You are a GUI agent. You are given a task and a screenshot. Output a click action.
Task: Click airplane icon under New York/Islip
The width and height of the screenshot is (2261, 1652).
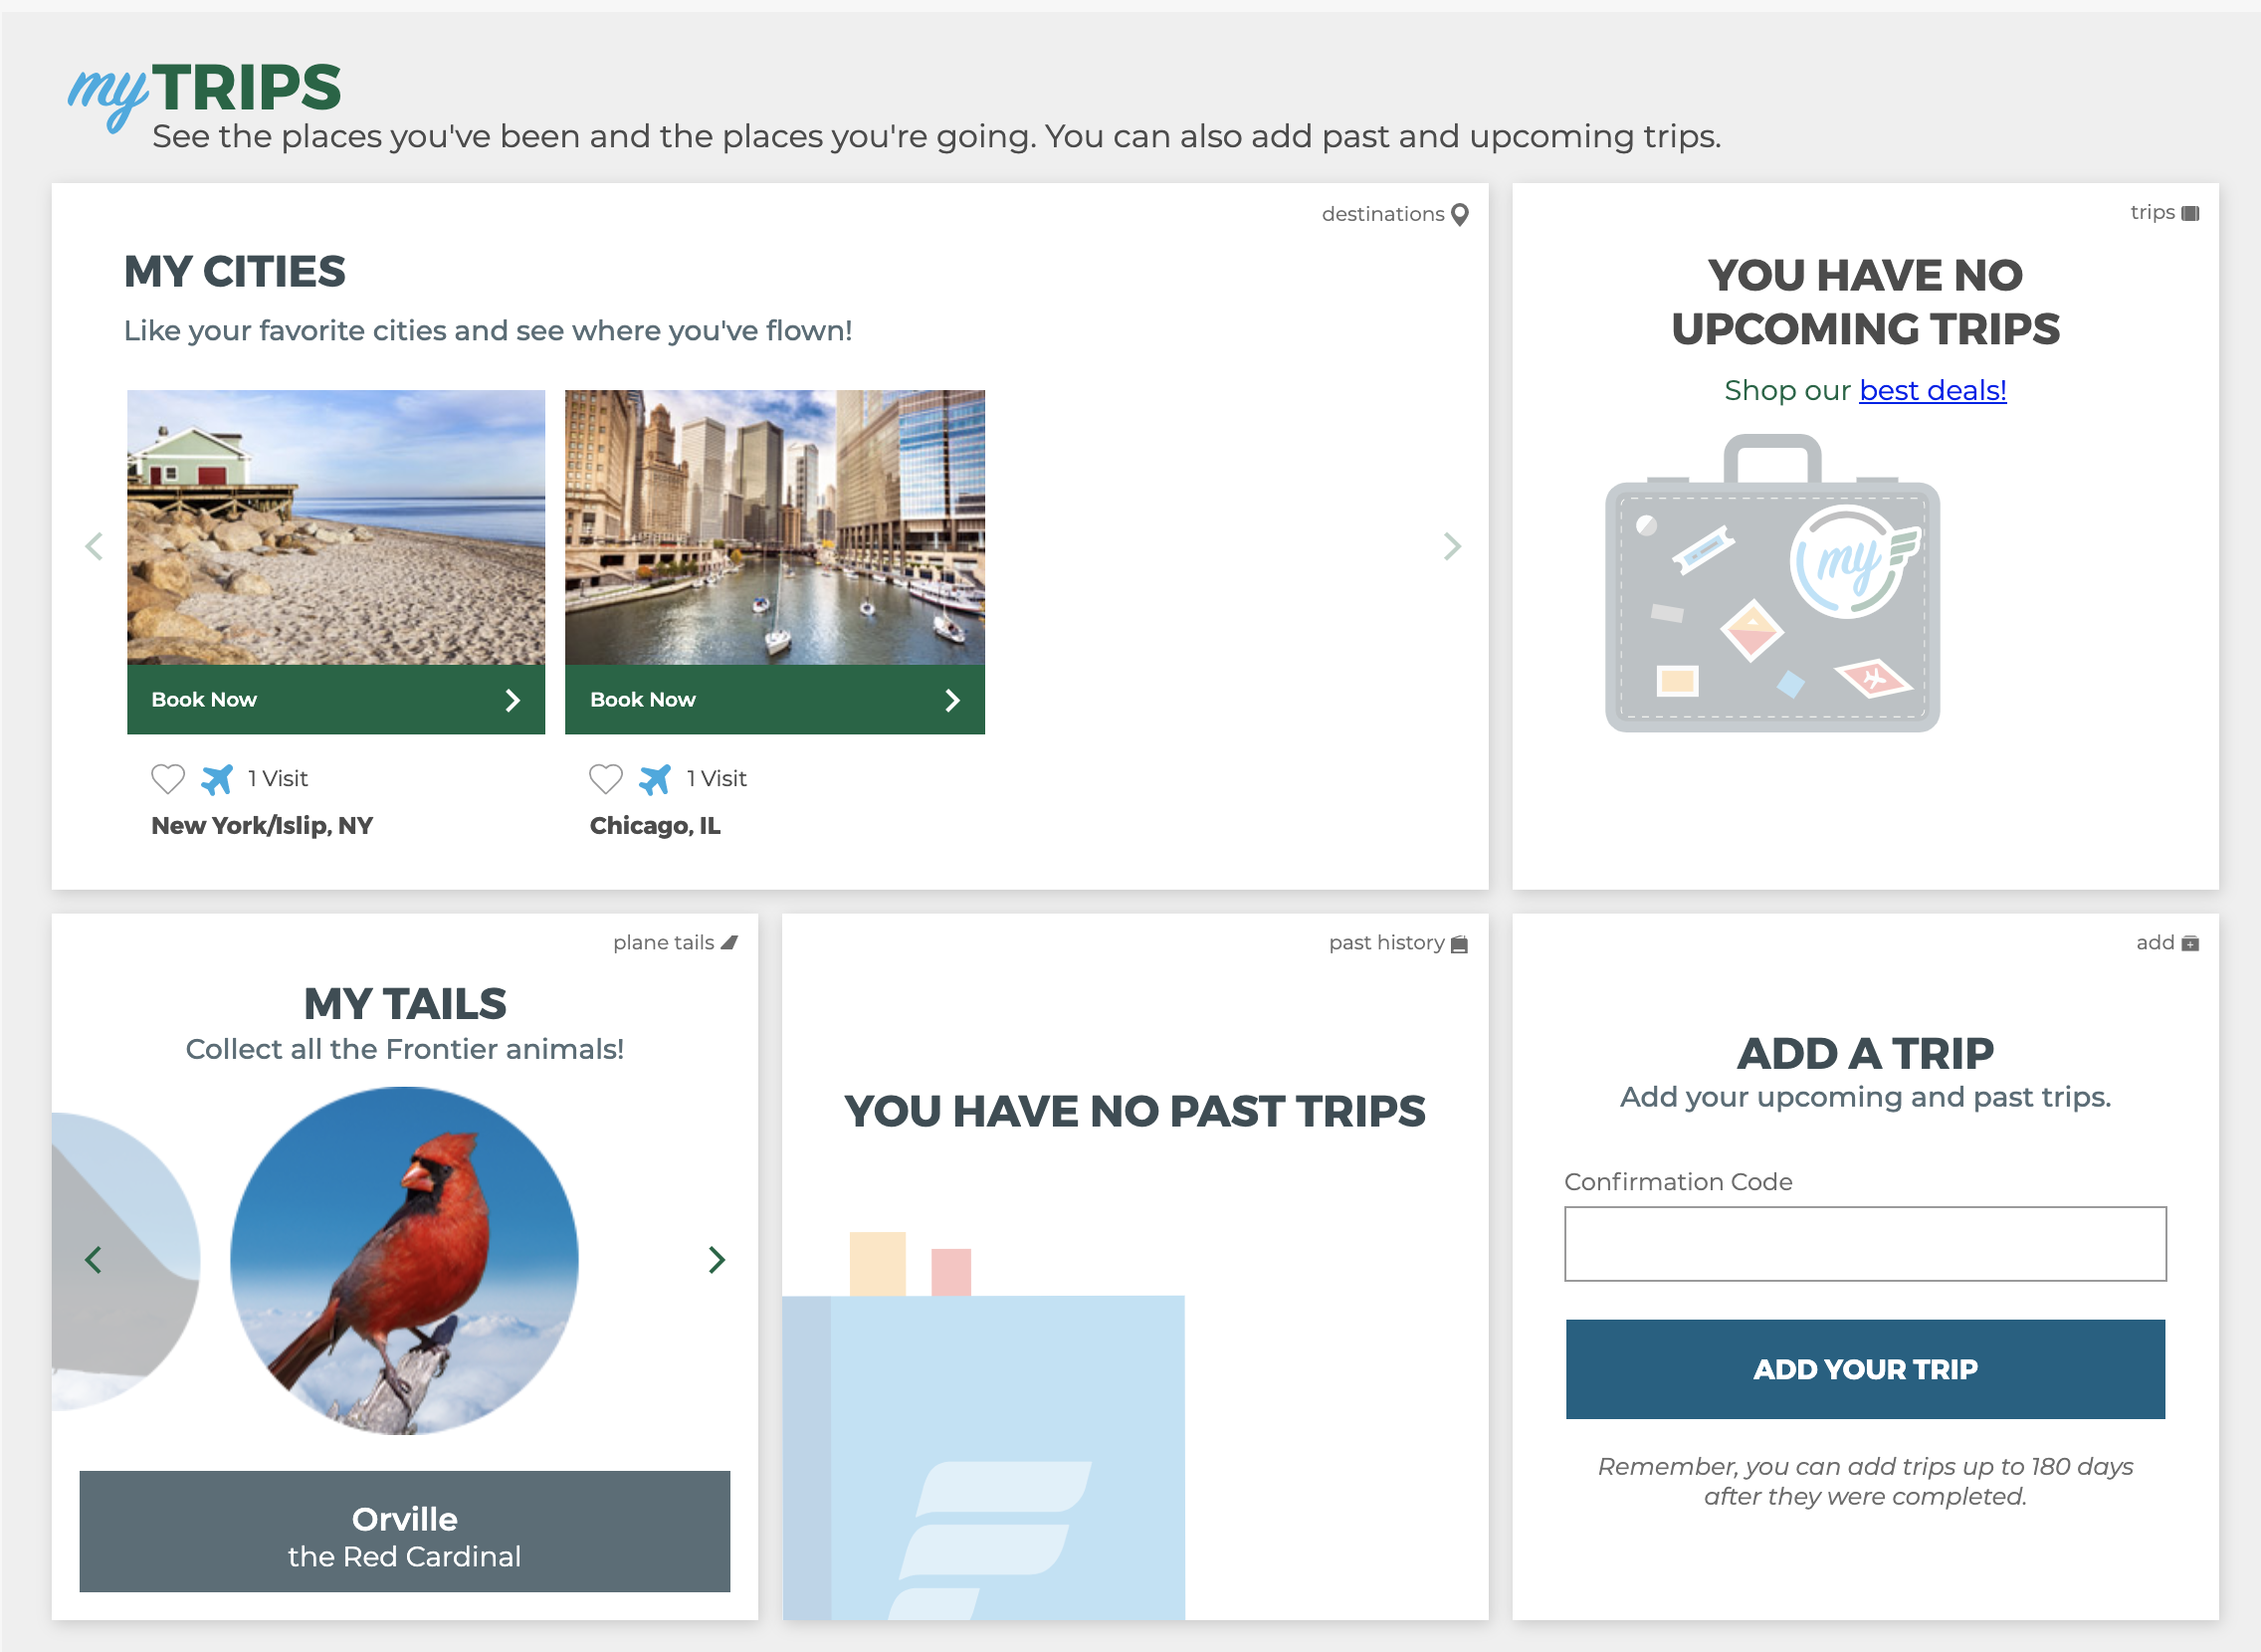pyautogui.click(x=217, y=779)
